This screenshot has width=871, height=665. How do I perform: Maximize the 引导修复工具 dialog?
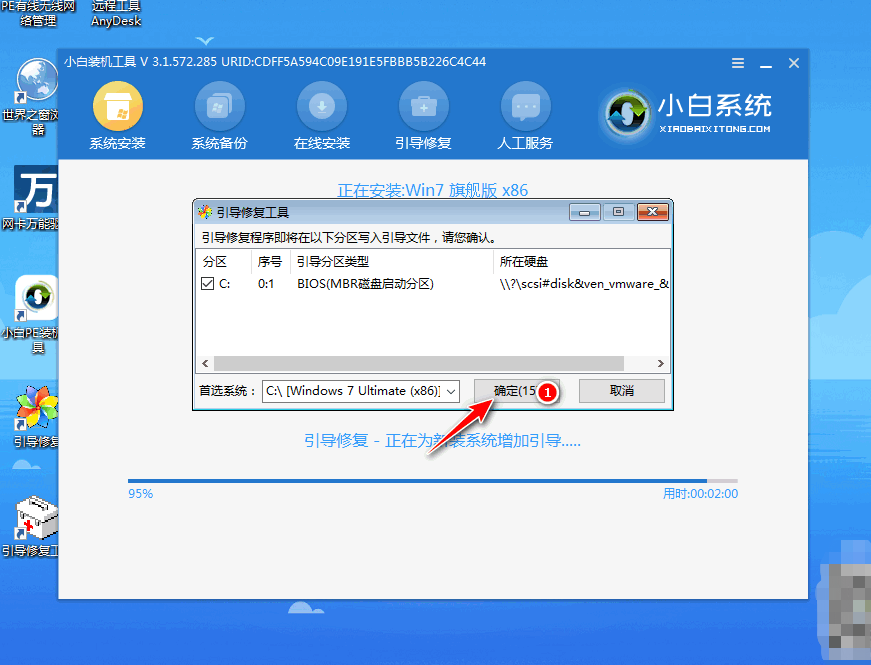click(x=618, y=212)
